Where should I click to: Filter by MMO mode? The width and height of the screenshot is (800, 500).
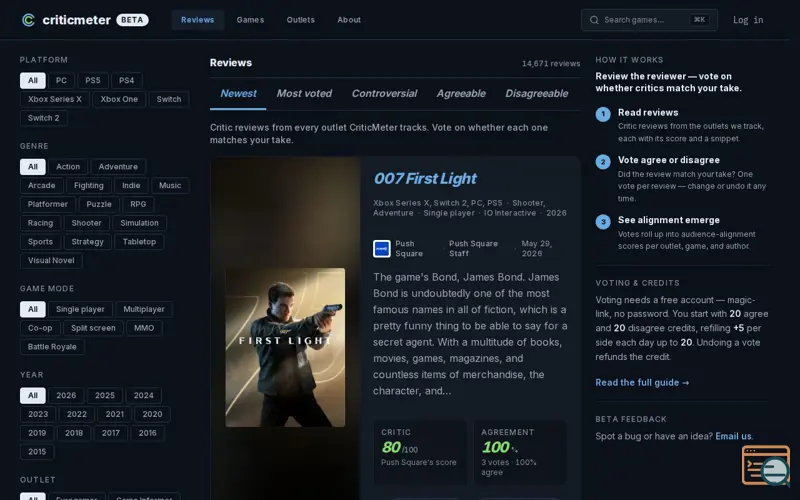click(x=144, y=328)
